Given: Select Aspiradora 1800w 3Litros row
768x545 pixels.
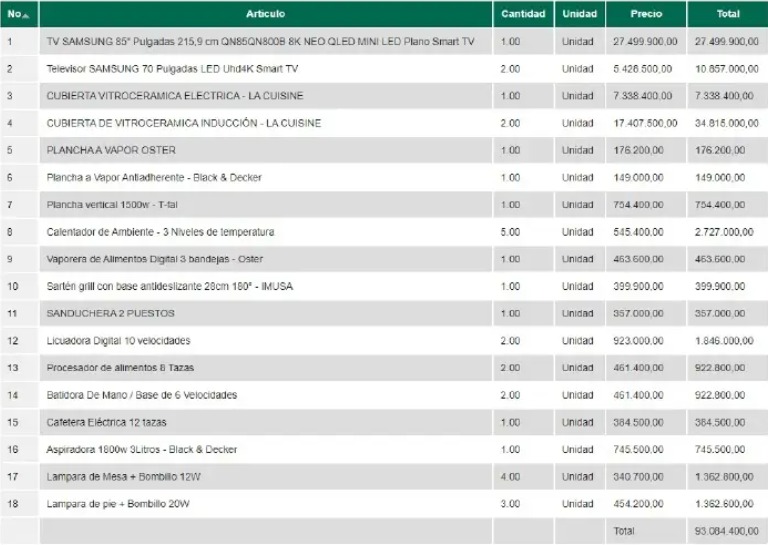Looking at the screenshot, I should coord(384,450).
